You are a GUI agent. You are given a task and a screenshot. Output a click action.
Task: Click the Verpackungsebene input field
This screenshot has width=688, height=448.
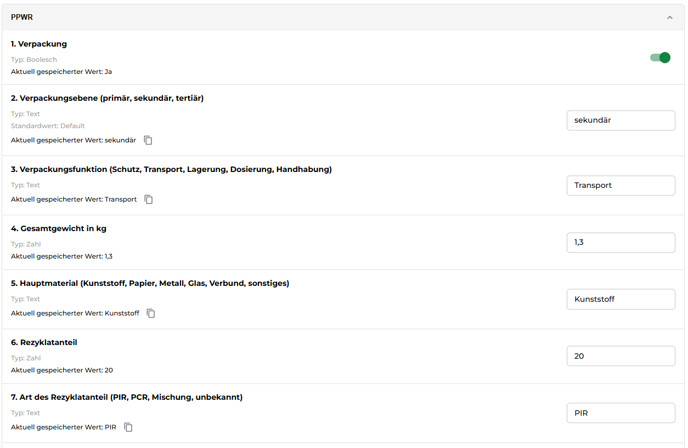(620, 120)
